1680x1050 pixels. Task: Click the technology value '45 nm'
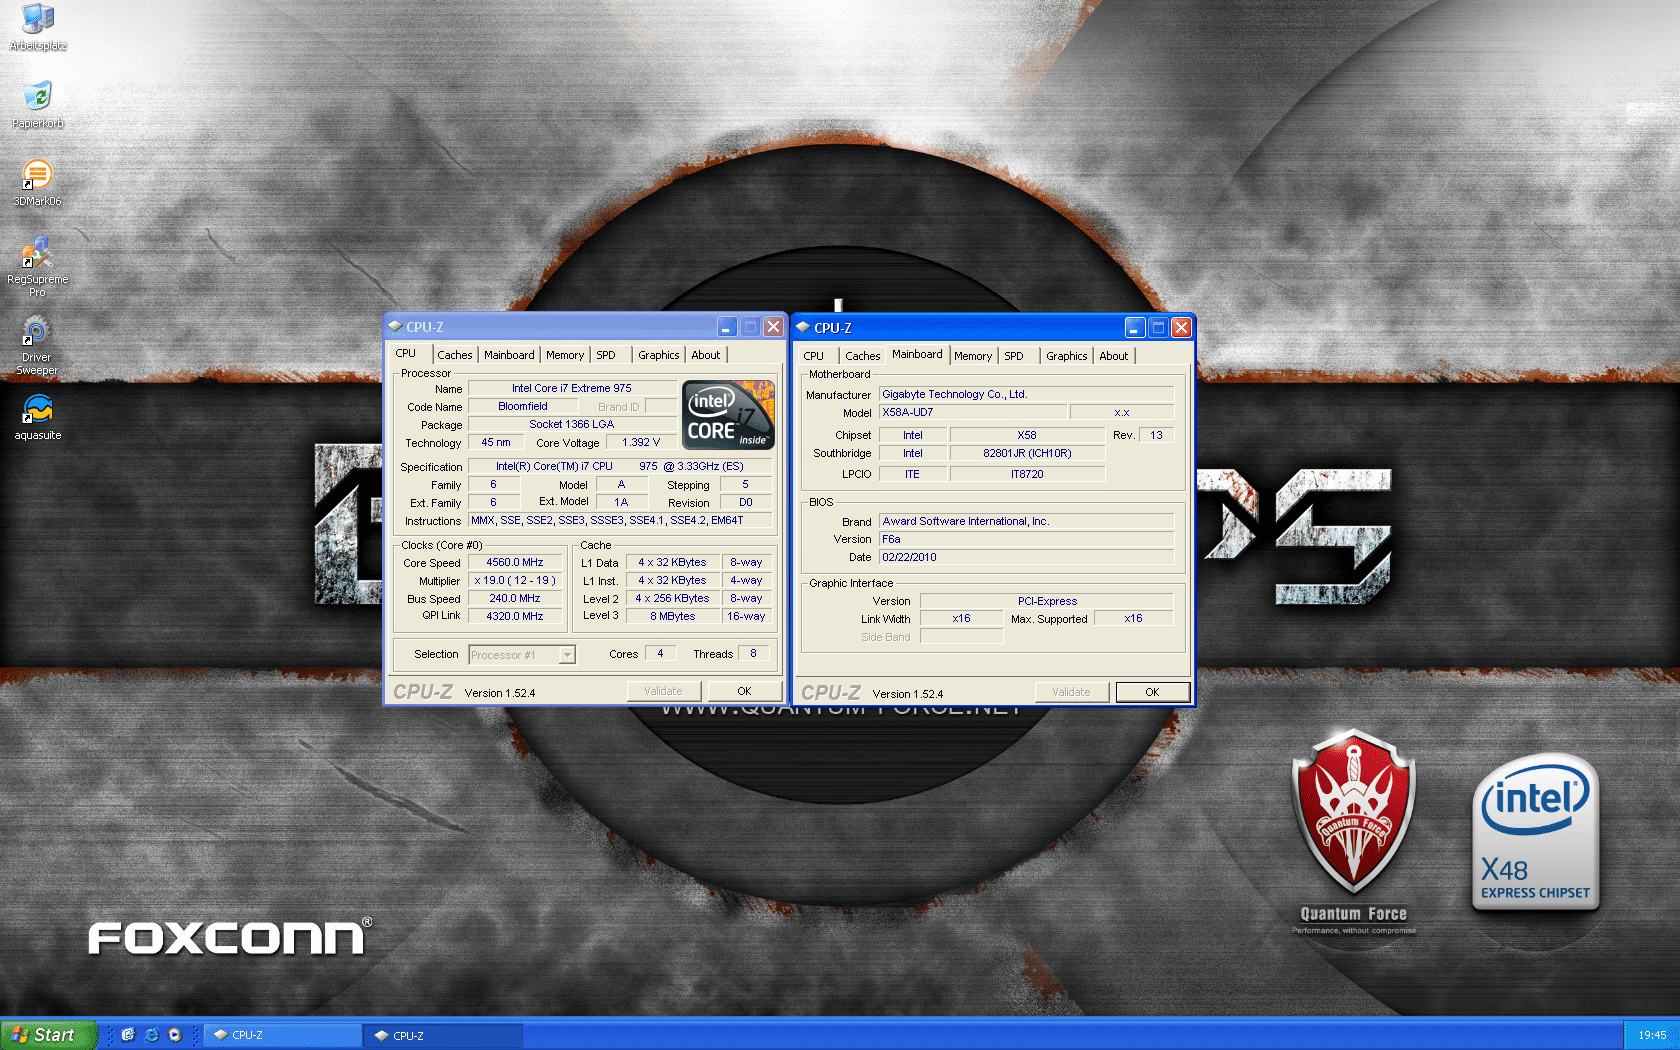tap(496, 442)
